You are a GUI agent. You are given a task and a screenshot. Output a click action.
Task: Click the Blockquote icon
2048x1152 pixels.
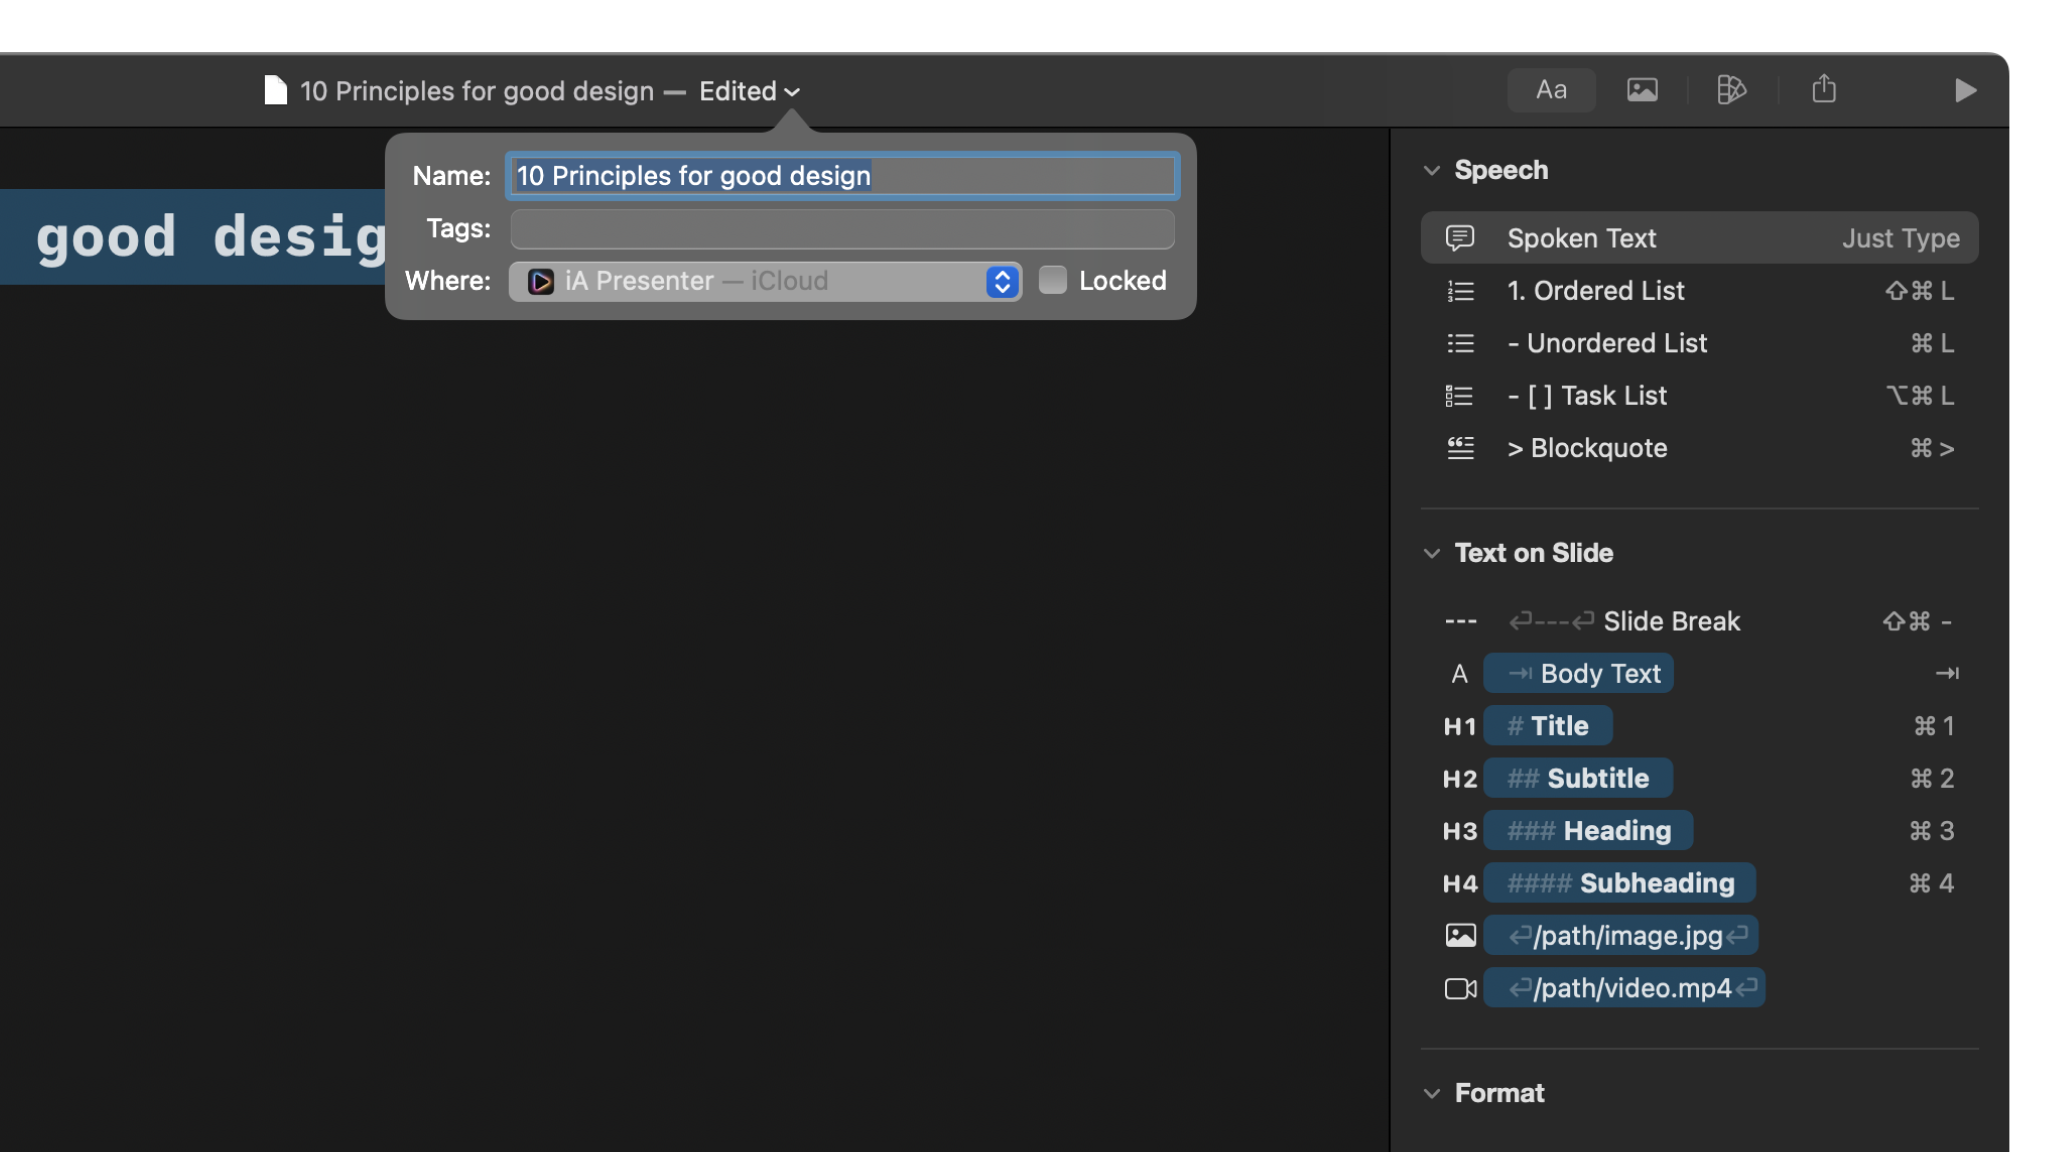(1460, 448)
